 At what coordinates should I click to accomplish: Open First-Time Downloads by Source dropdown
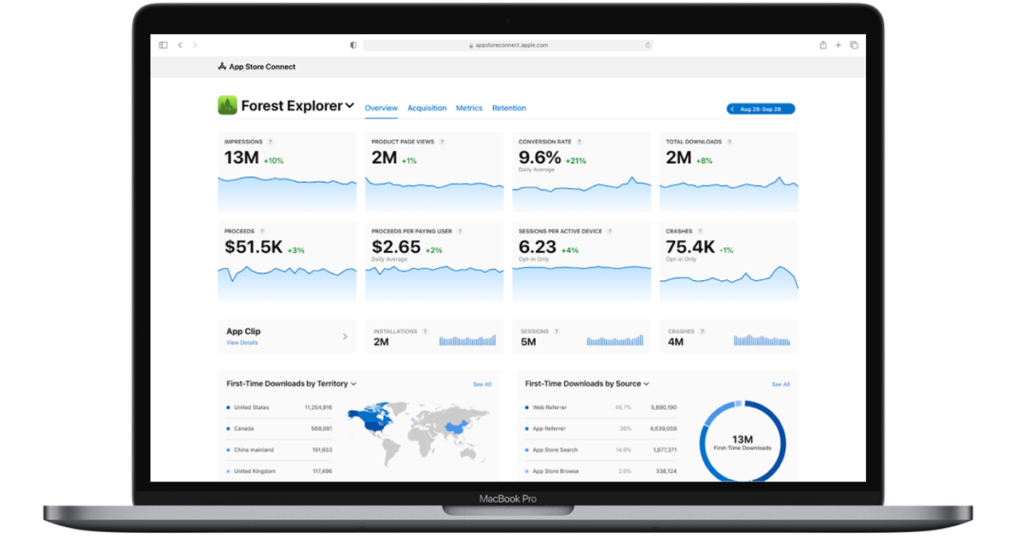tap(587, 384)
